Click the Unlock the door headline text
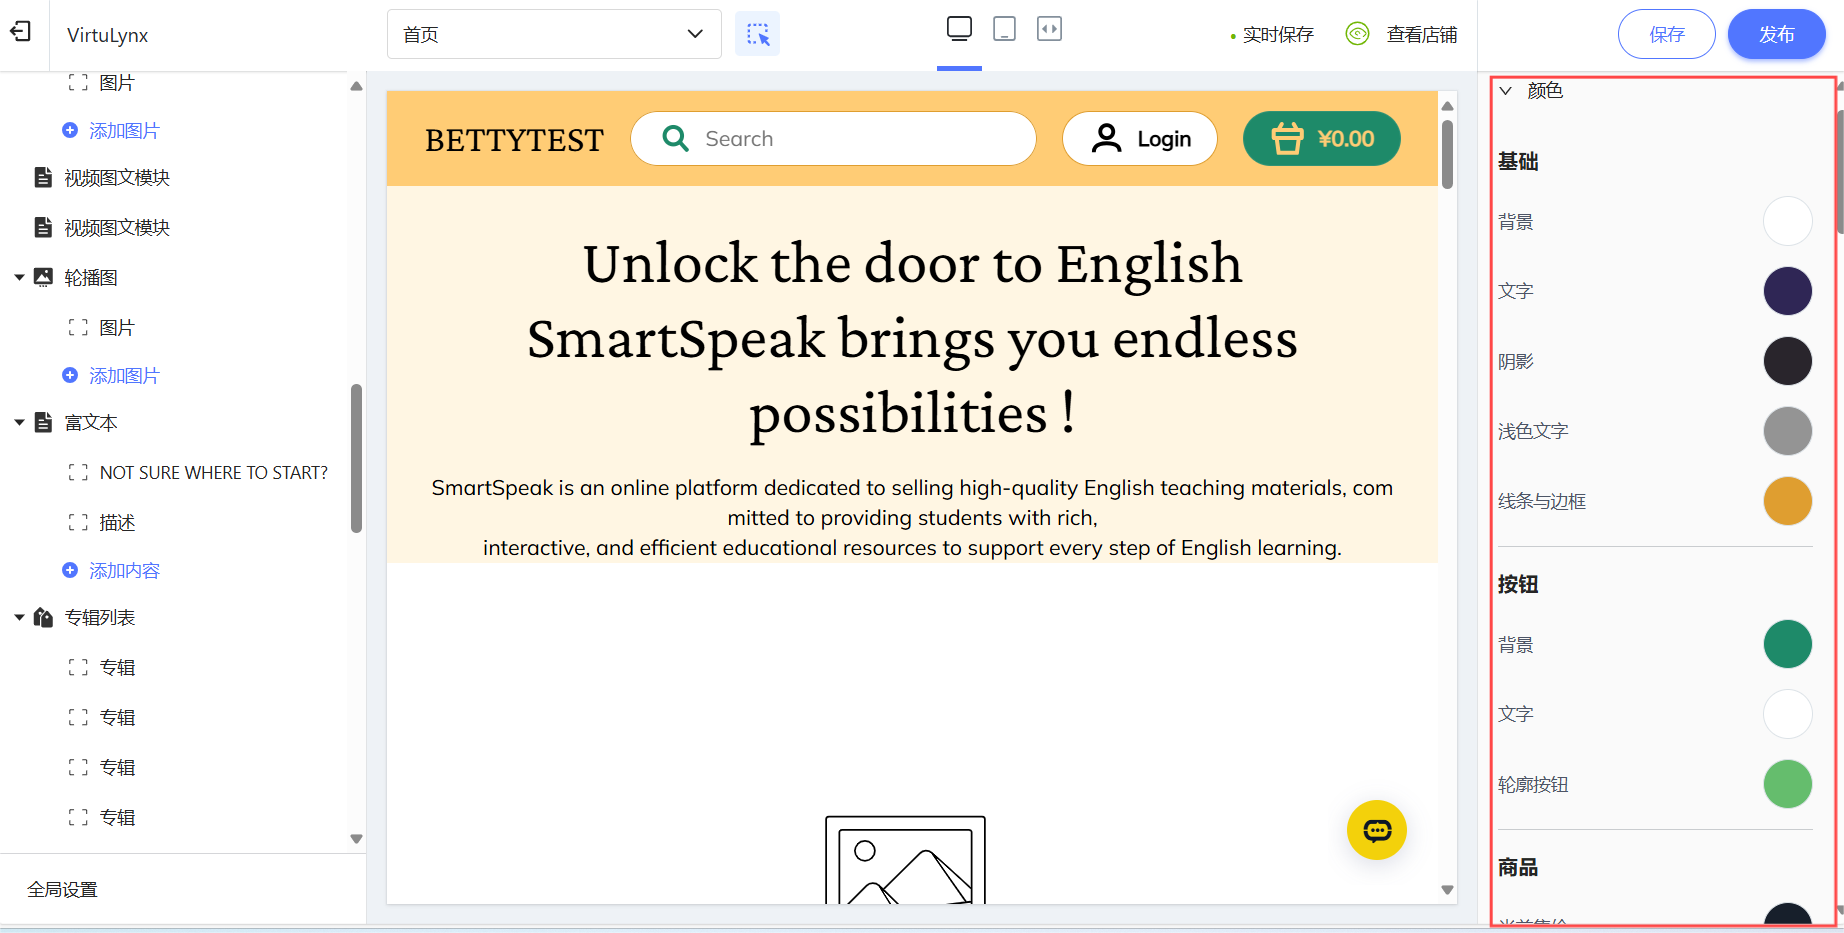The image size is (1844, 933). [x=912, y=339]
